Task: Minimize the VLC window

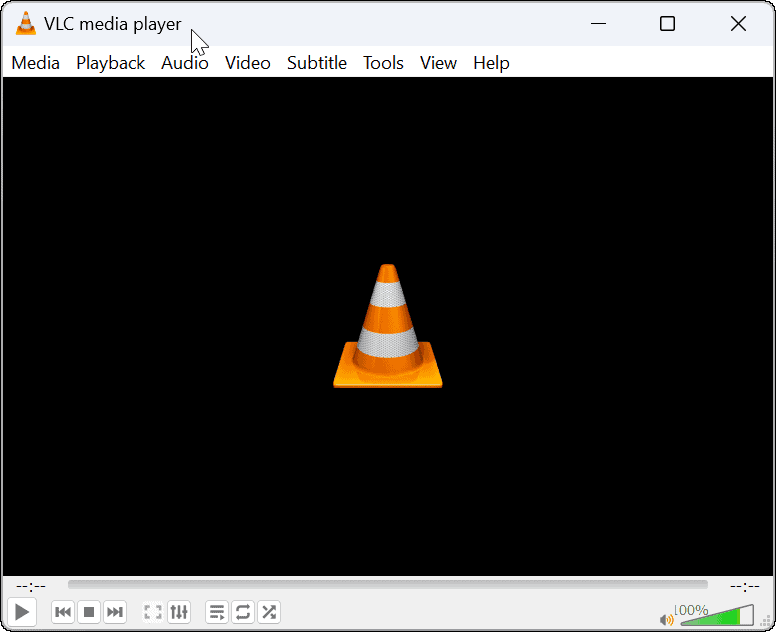Action: pos(598,23)
